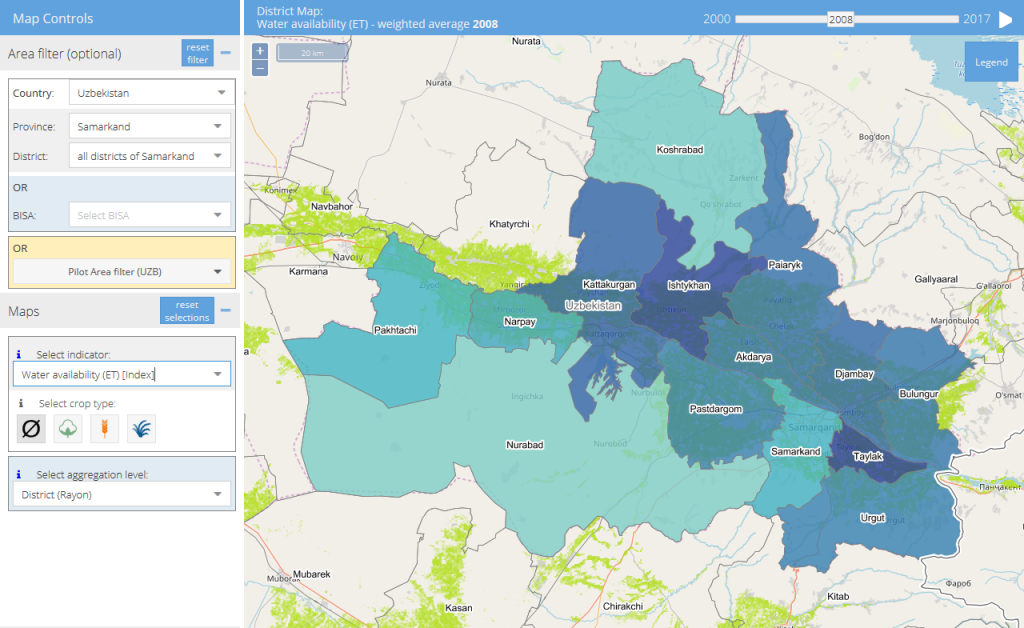Click the Ishtykhan district on the map
The width and height of the screenshot is (1024, 628).
coord(688,285)
